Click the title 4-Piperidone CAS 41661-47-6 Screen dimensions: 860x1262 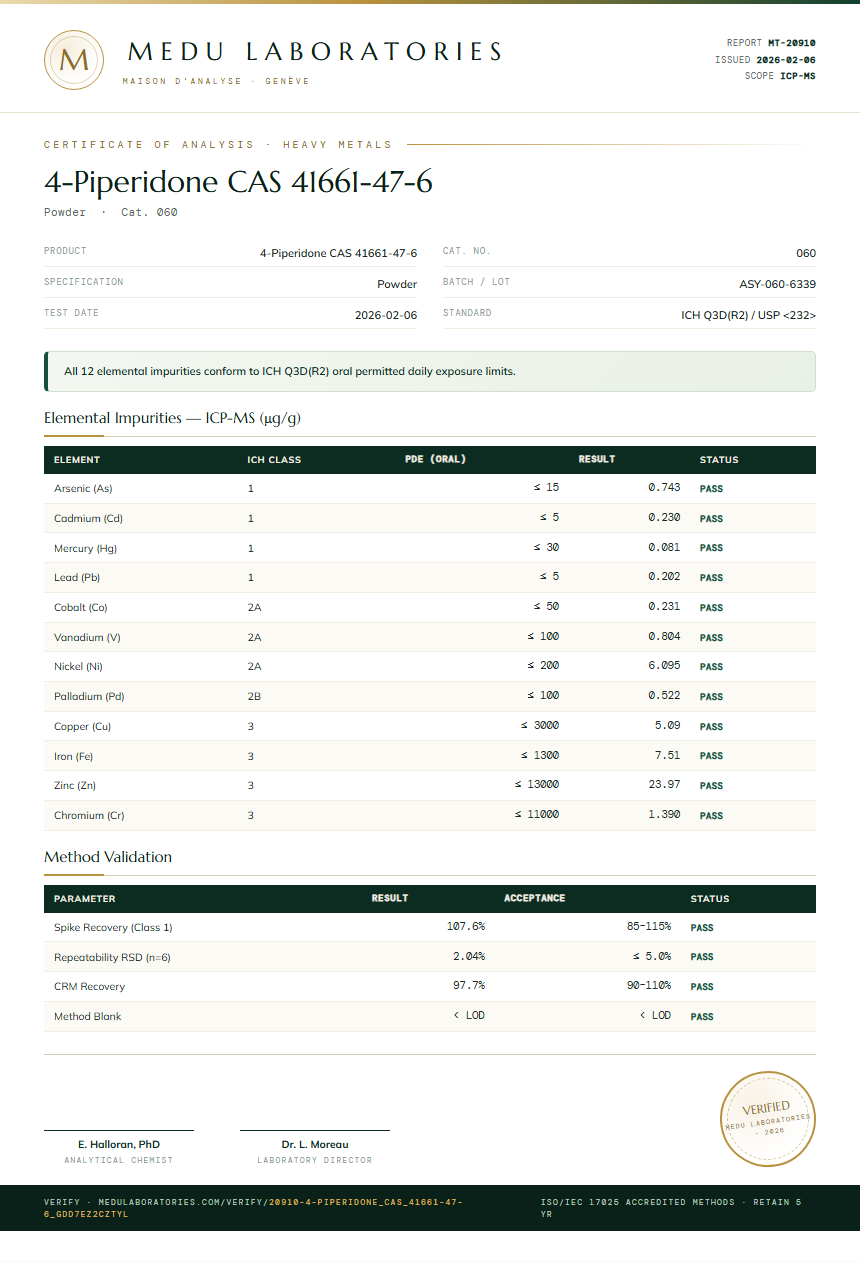click(x=238, y=182)
